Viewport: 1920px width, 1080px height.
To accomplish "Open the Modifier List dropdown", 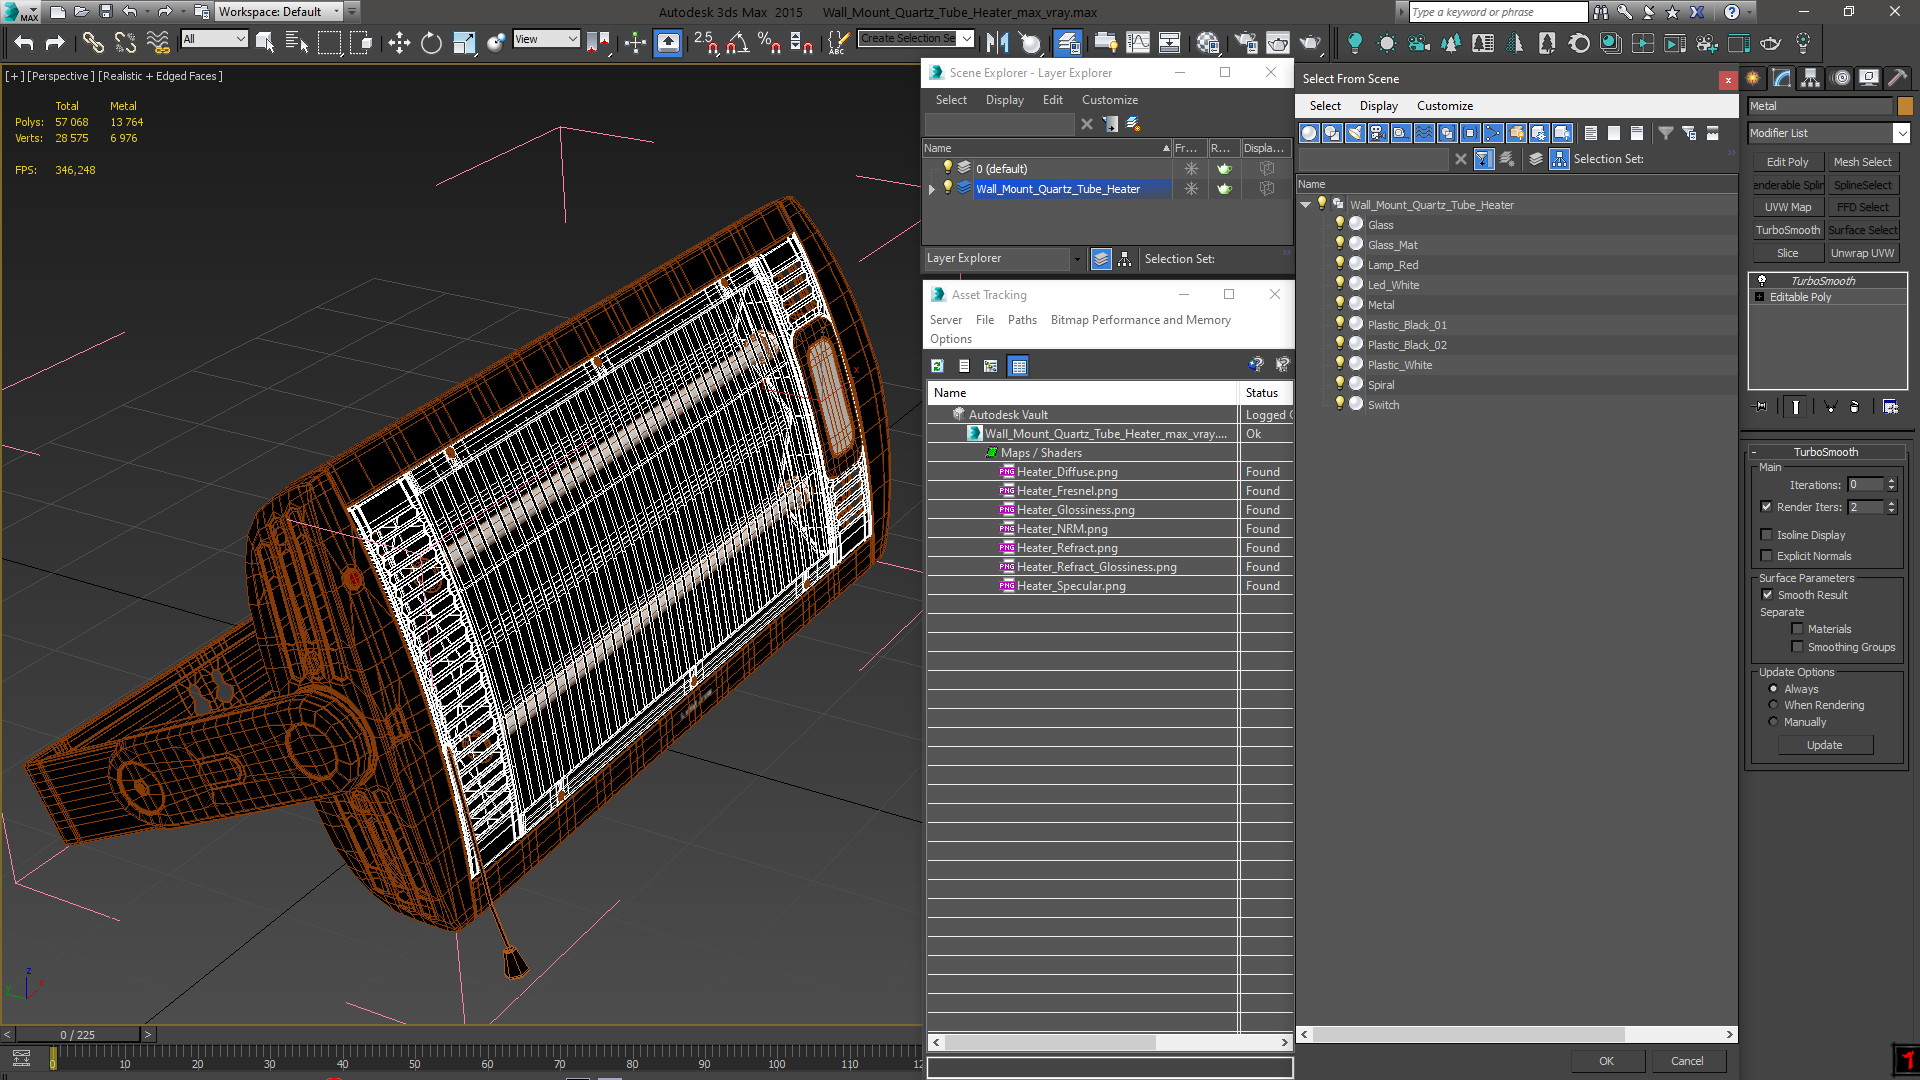I will (1901, 133).
